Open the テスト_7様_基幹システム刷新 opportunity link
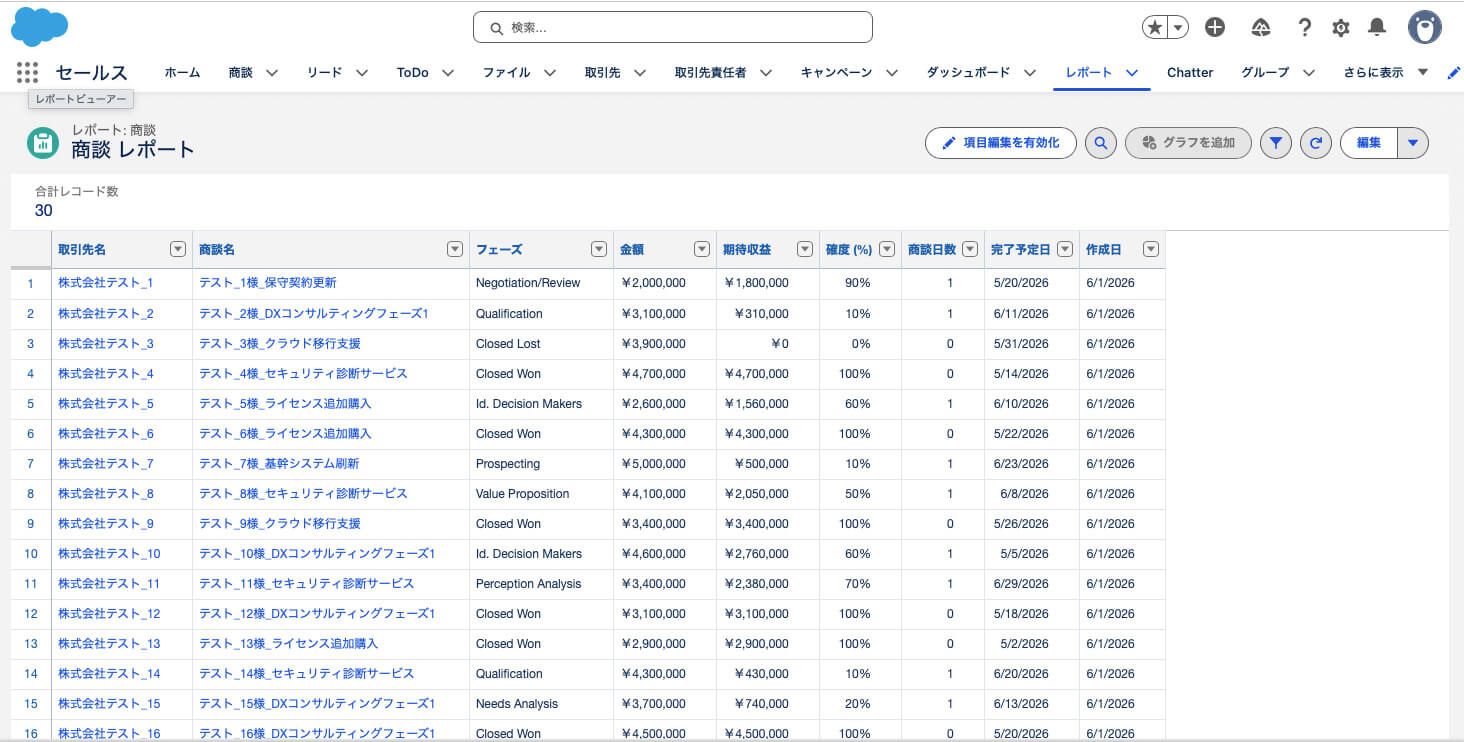 (279, 463)
